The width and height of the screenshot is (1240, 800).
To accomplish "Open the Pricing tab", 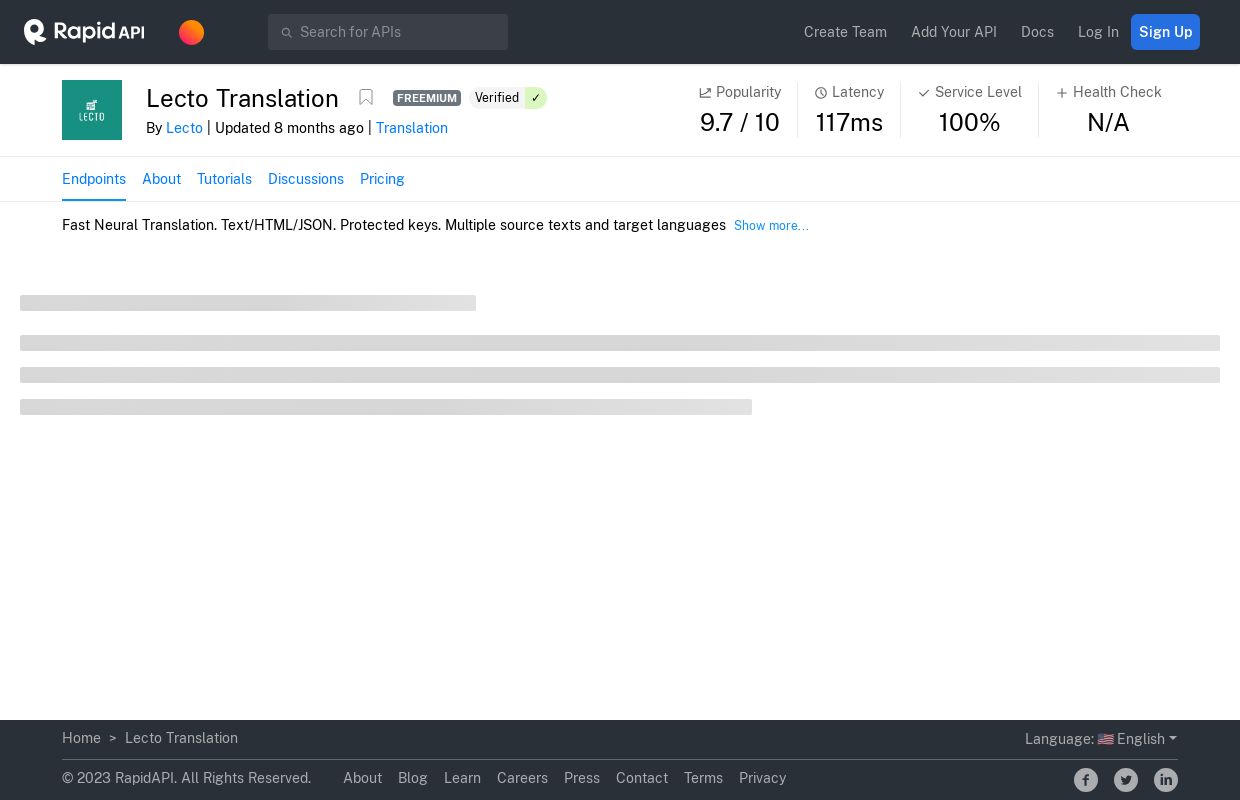I will [382, 179].
